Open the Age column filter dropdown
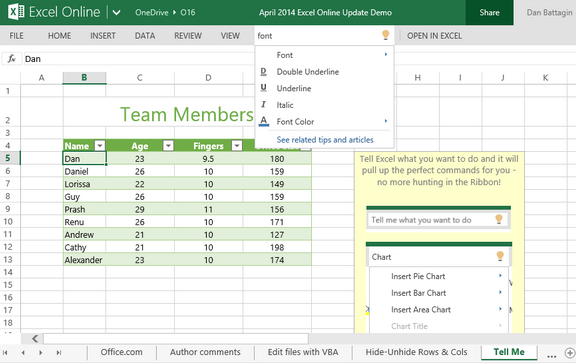The image size is (576, 364). tap(168, 146)
